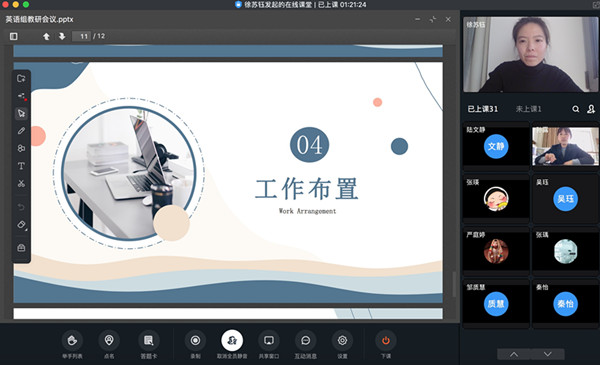Select the 秦怡 participant tile
This screenshot has height=365, width=600.
coord(565,303)
